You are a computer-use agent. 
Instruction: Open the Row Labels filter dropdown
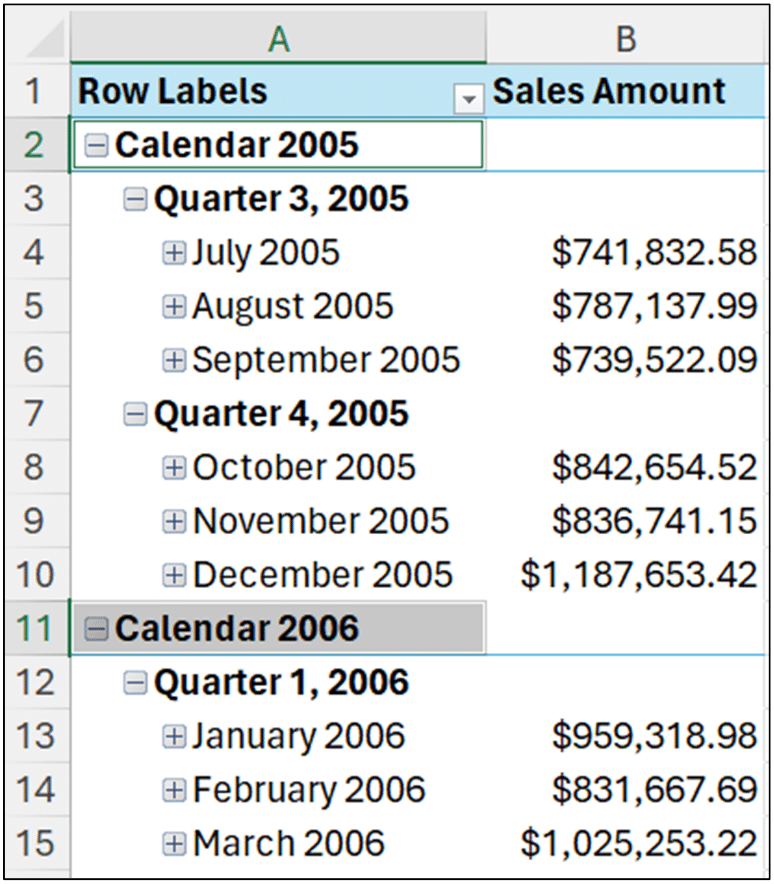[469, 97]
